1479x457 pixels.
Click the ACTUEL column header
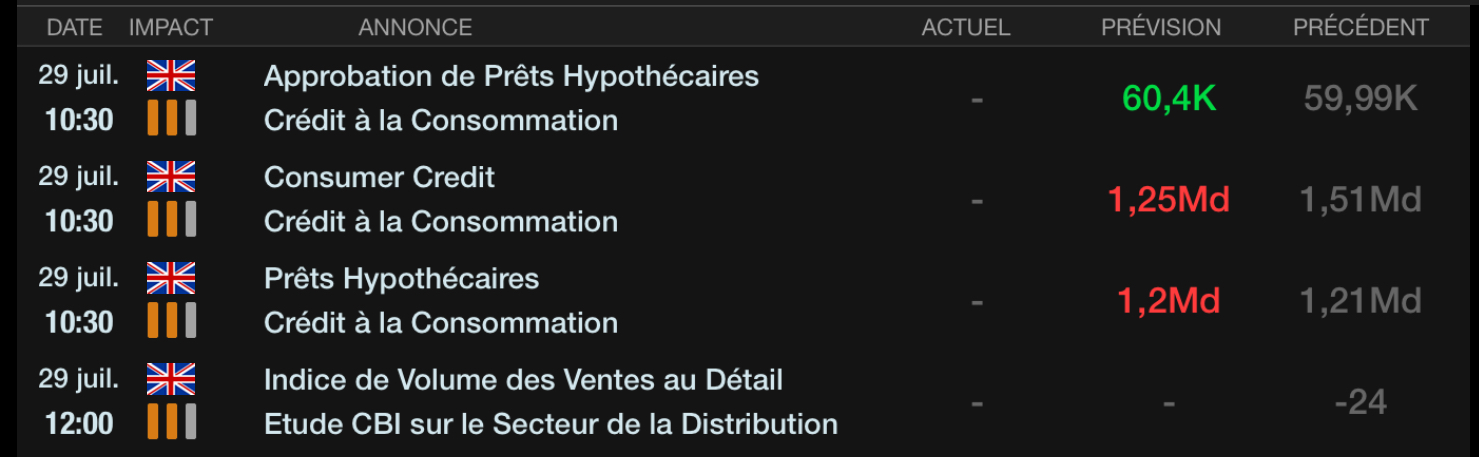(966, 28)
